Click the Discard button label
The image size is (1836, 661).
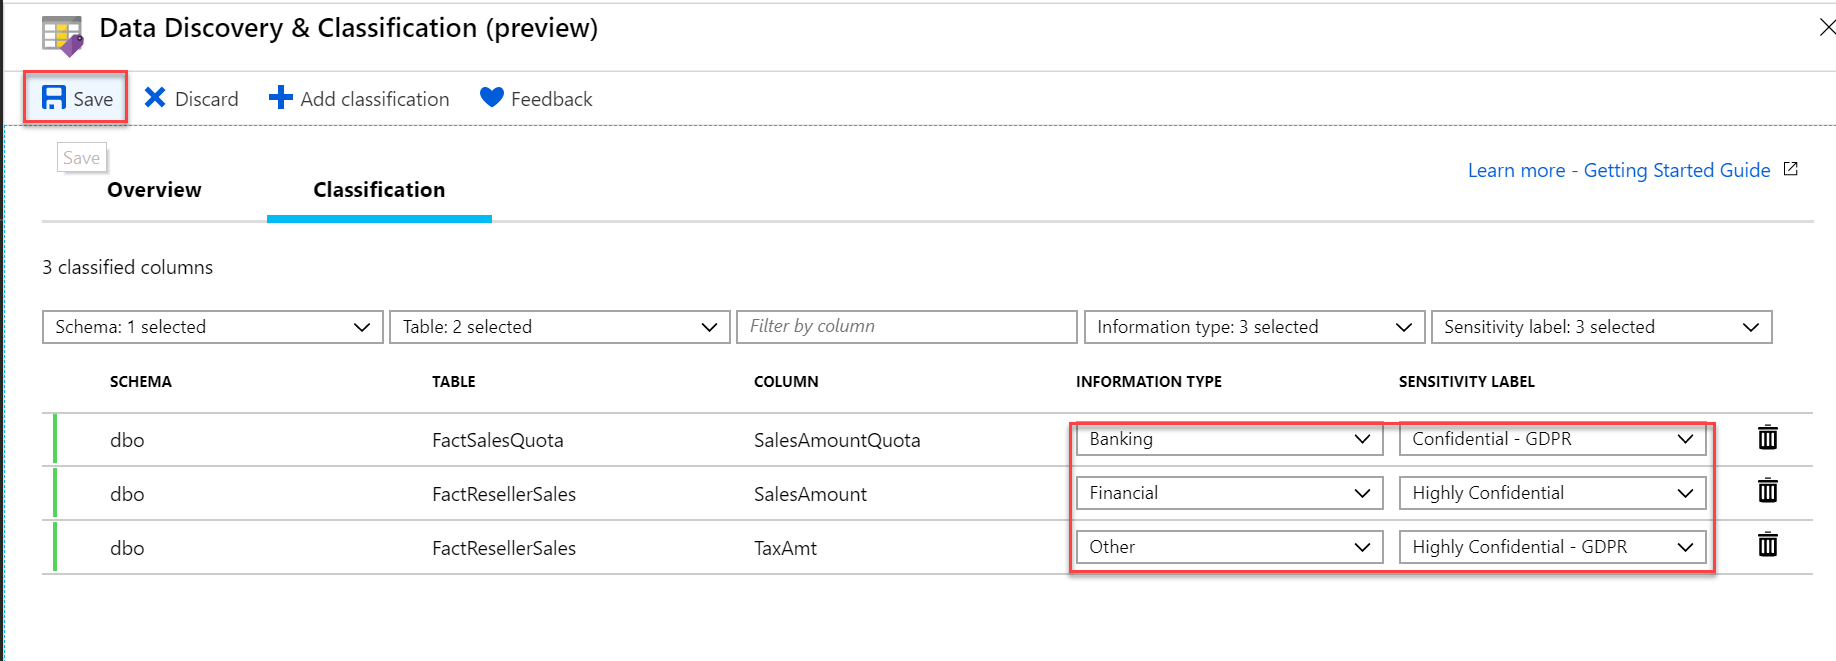207,99
